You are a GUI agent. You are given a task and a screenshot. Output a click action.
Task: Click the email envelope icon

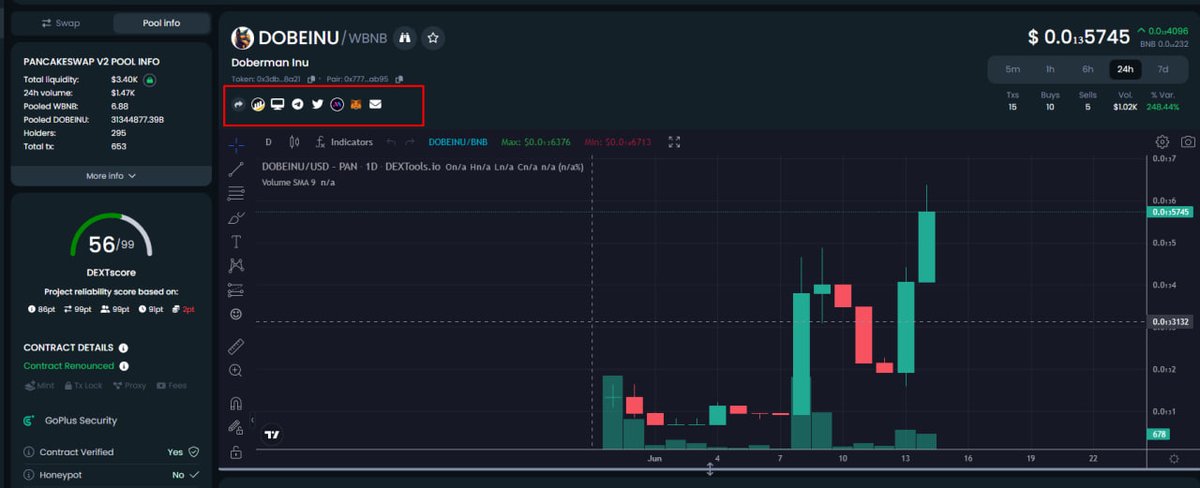tap(375, 104)
